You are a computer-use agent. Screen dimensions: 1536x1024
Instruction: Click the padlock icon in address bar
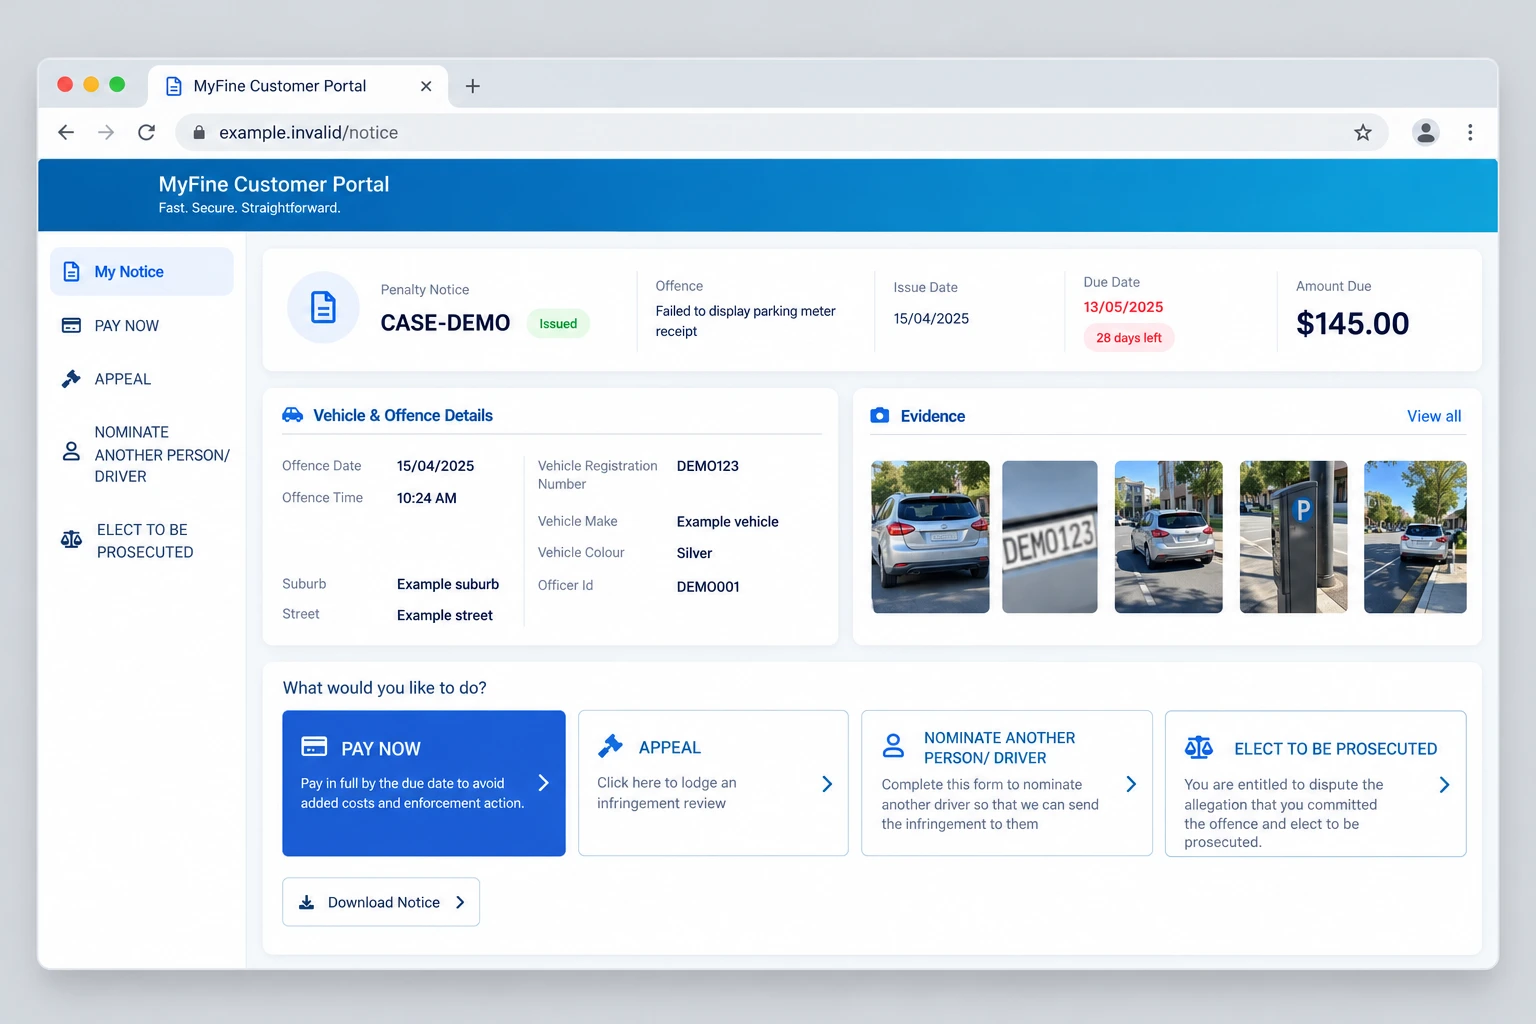(198, 132)
